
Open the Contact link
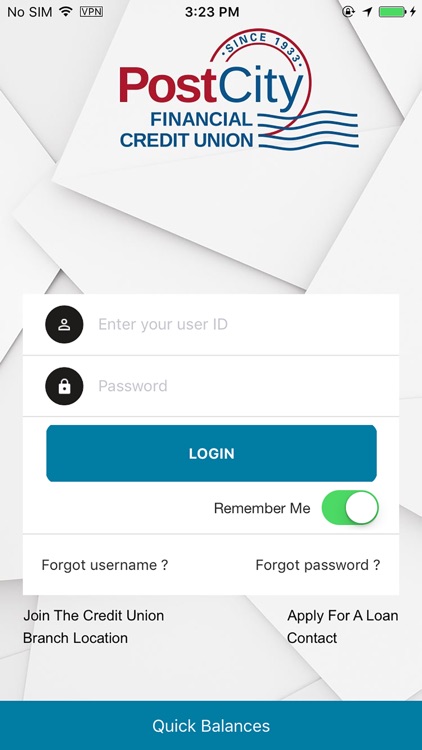tap(312, 638)
